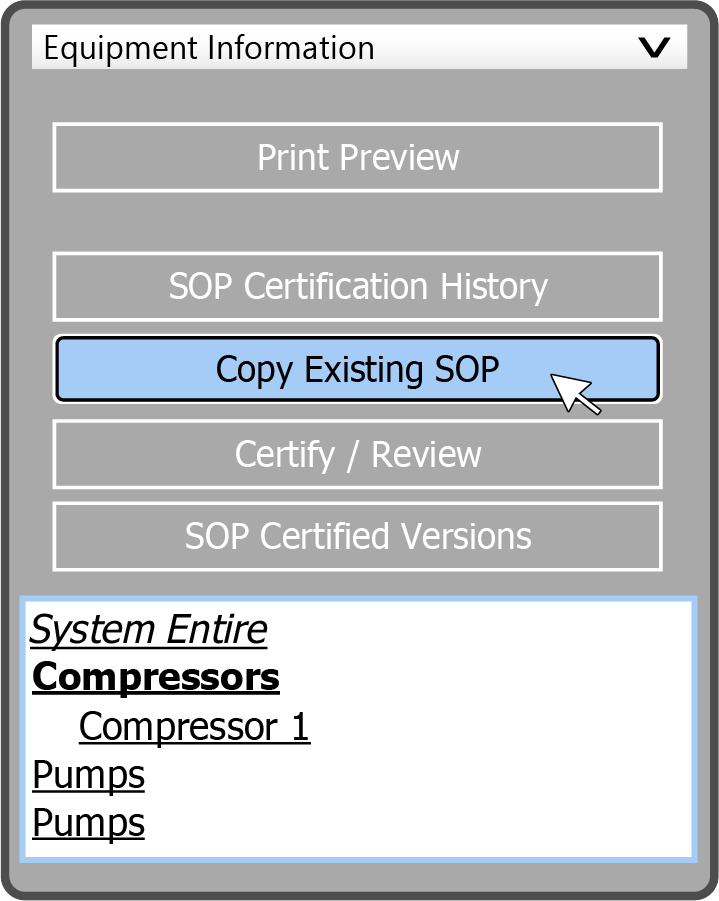Show SOP Certified Versions

coord(357,536)
